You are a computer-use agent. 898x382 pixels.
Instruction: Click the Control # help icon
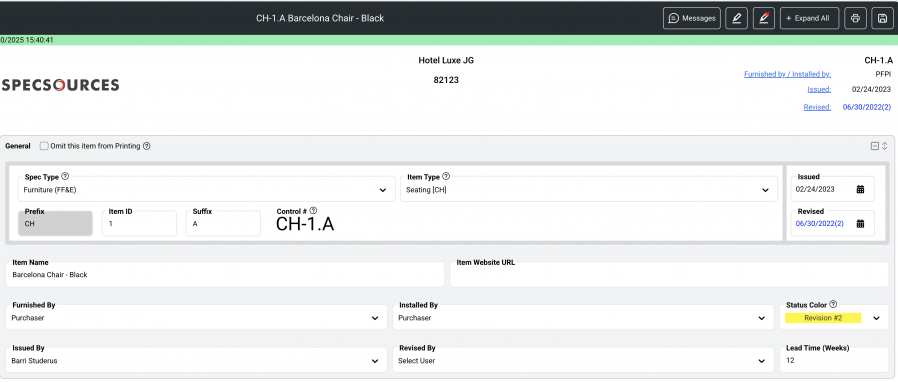tap(313, 211)
